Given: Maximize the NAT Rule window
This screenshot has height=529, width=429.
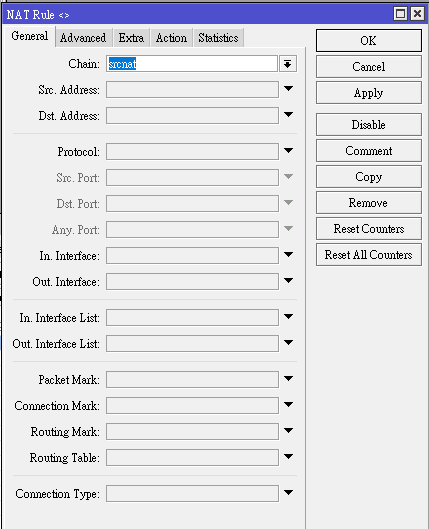Looking at the screenshot, I should tap(400, 14).
